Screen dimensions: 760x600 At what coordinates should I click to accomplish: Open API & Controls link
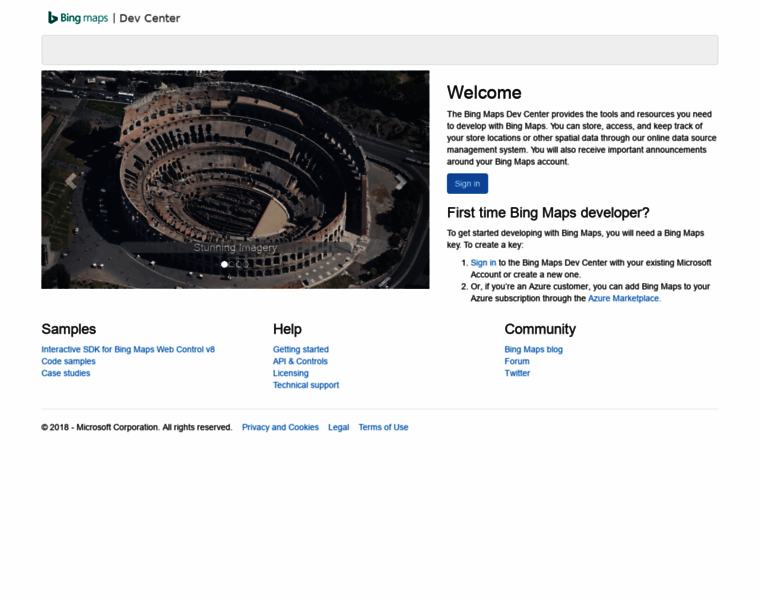click(300, 362)
